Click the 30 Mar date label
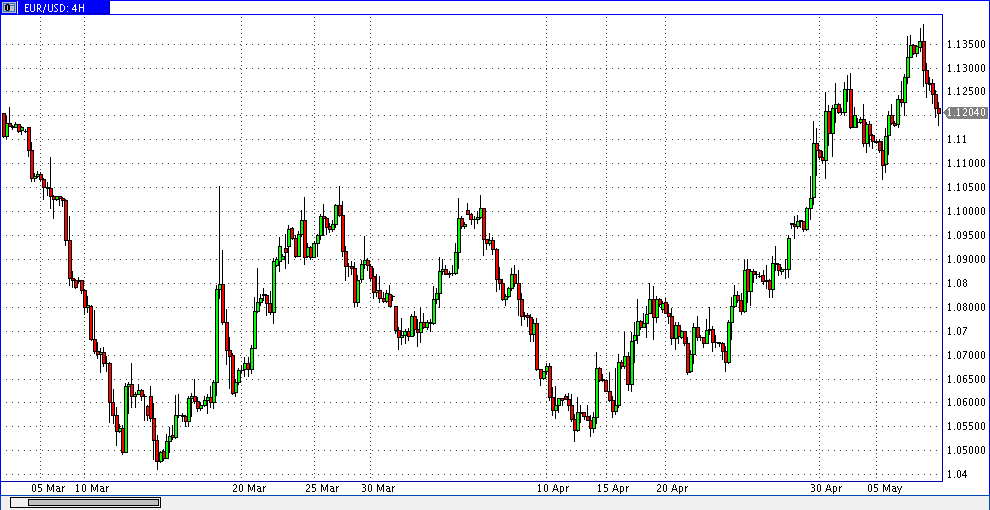The width and height of the screenshot is (990, 510). click(x=378, y=489)
